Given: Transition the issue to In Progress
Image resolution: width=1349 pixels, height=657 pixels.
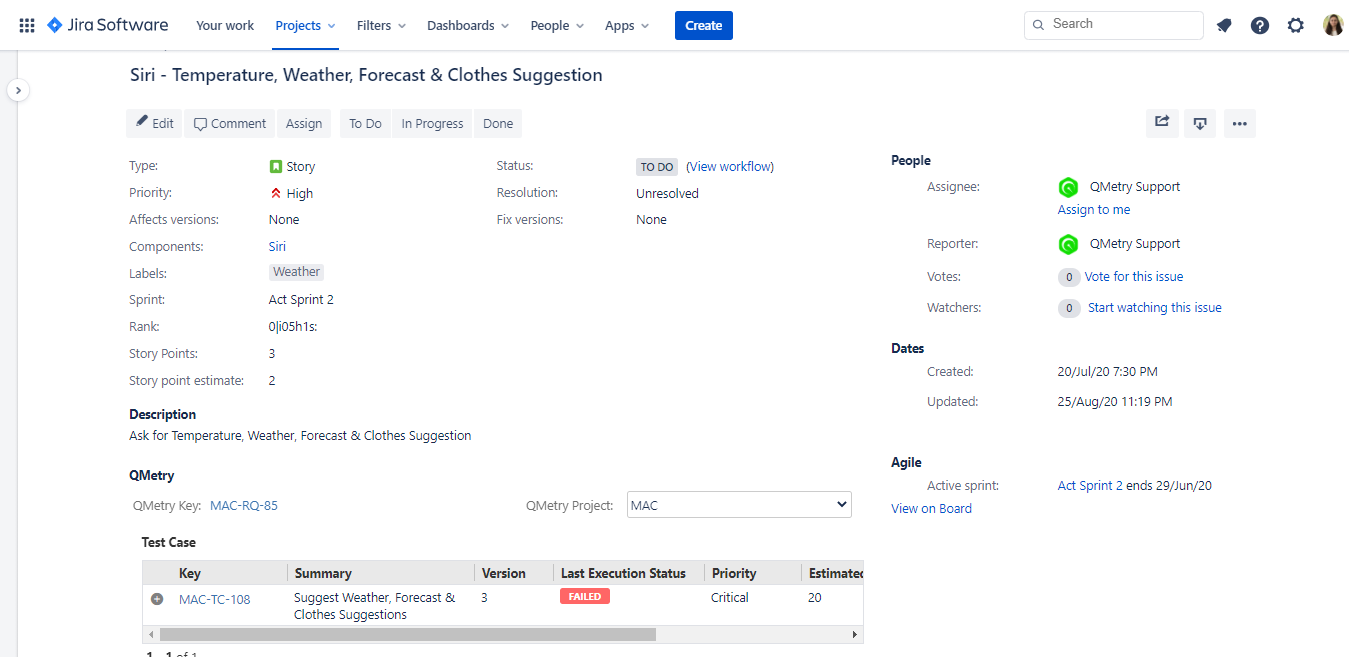Looking at the screenshot, I should tap(432, 123).
